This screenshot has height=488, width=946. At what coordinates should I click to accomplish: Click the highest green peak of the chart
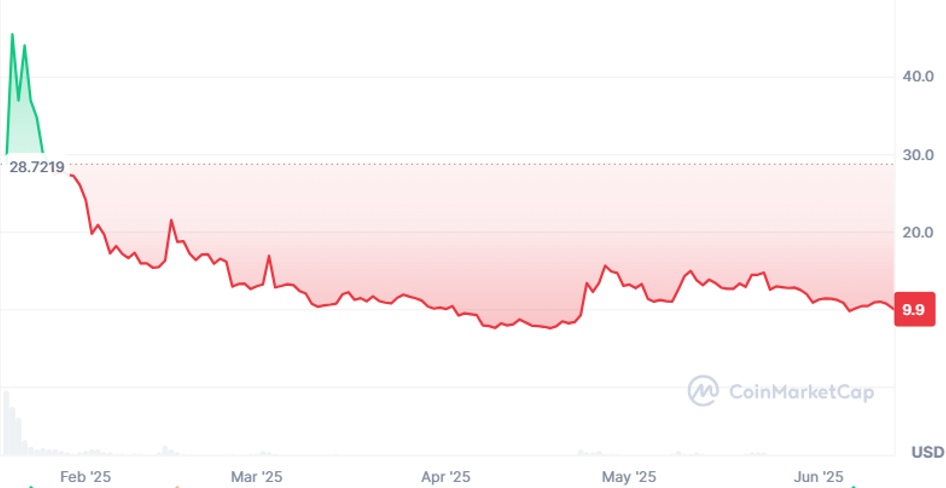12,35
